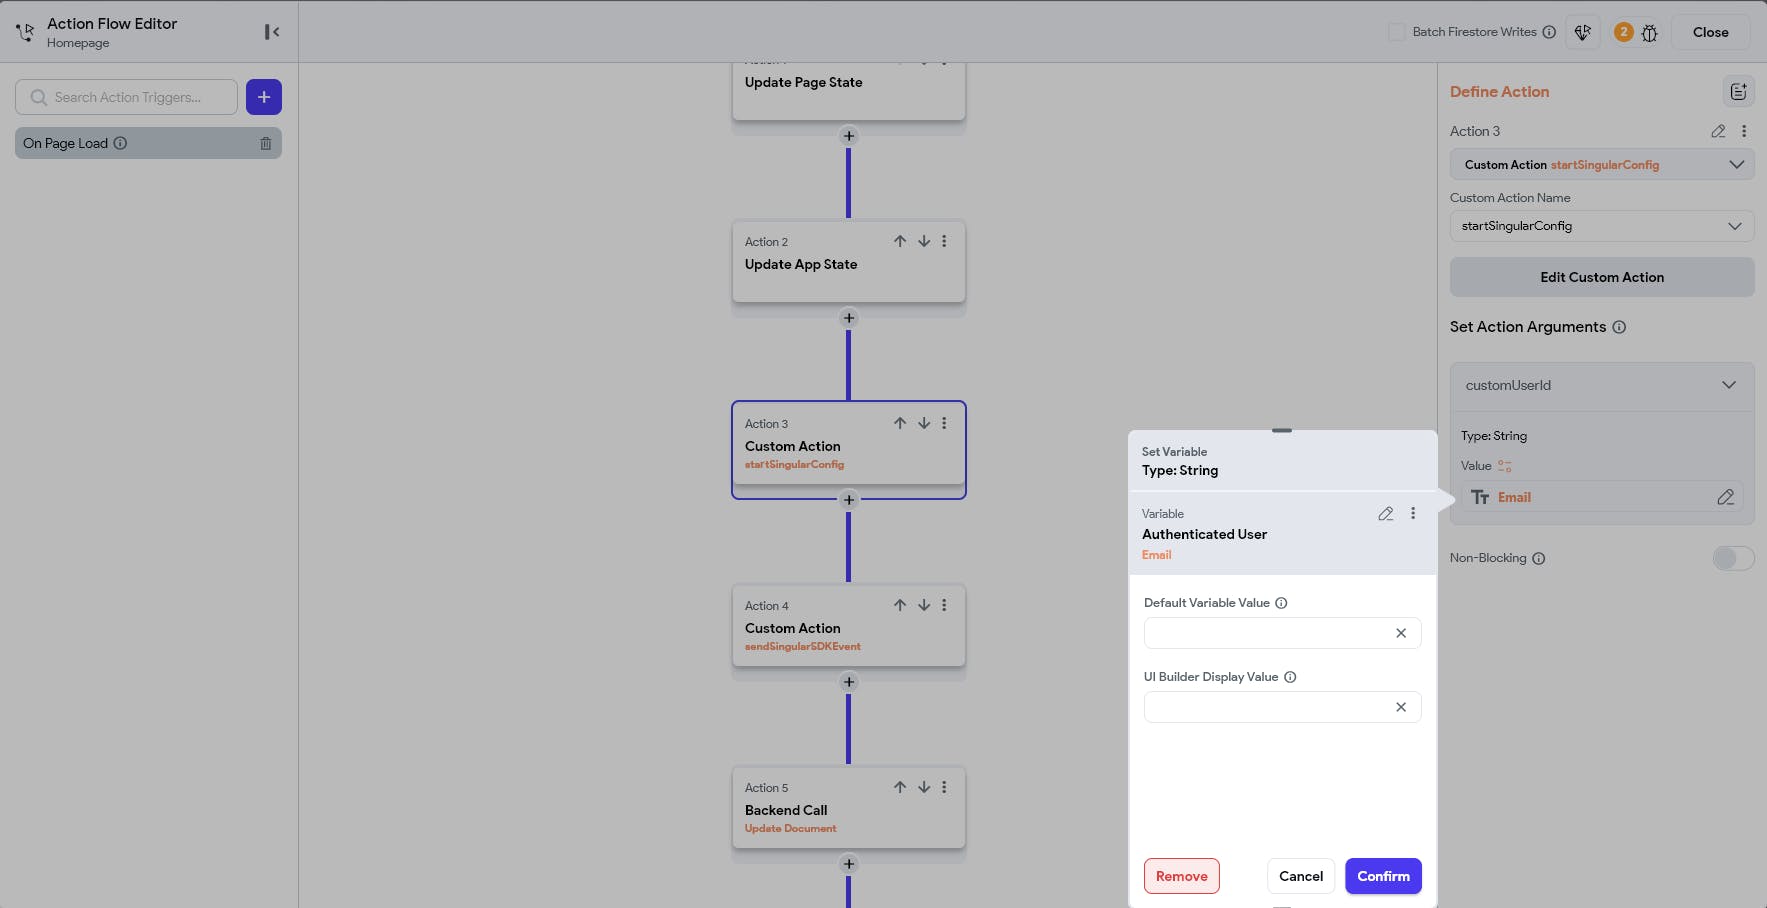1767x908 pixels.
Task: Confirm the variable selection
Action: point(1383,876)
